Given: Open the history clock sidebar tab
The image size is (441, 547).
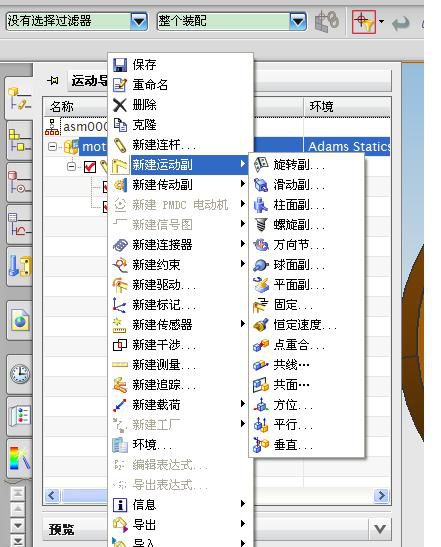Looking at the screenshot, I should pos(20,374).
